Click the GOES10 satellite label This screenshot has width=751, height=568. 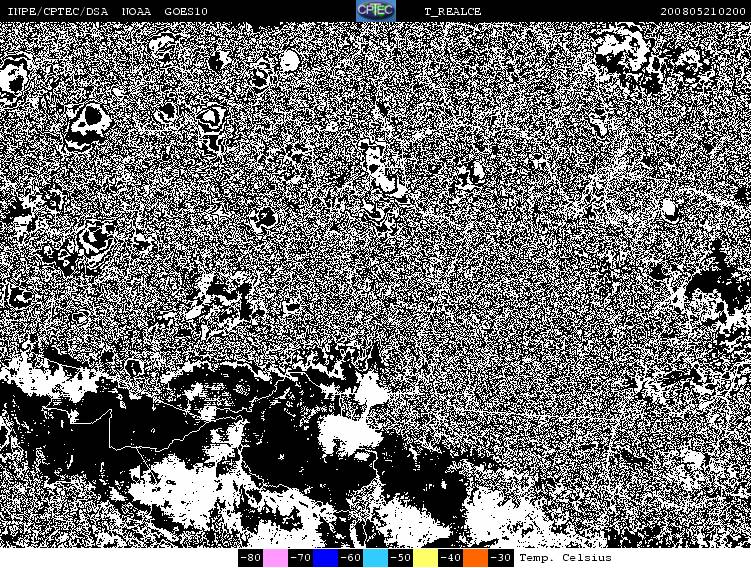coord(186,11)
